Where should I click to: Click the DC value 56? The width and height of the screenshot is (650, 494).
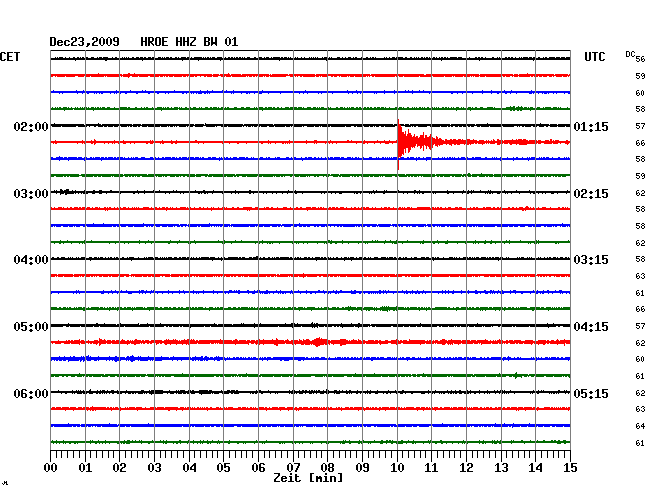640,59
